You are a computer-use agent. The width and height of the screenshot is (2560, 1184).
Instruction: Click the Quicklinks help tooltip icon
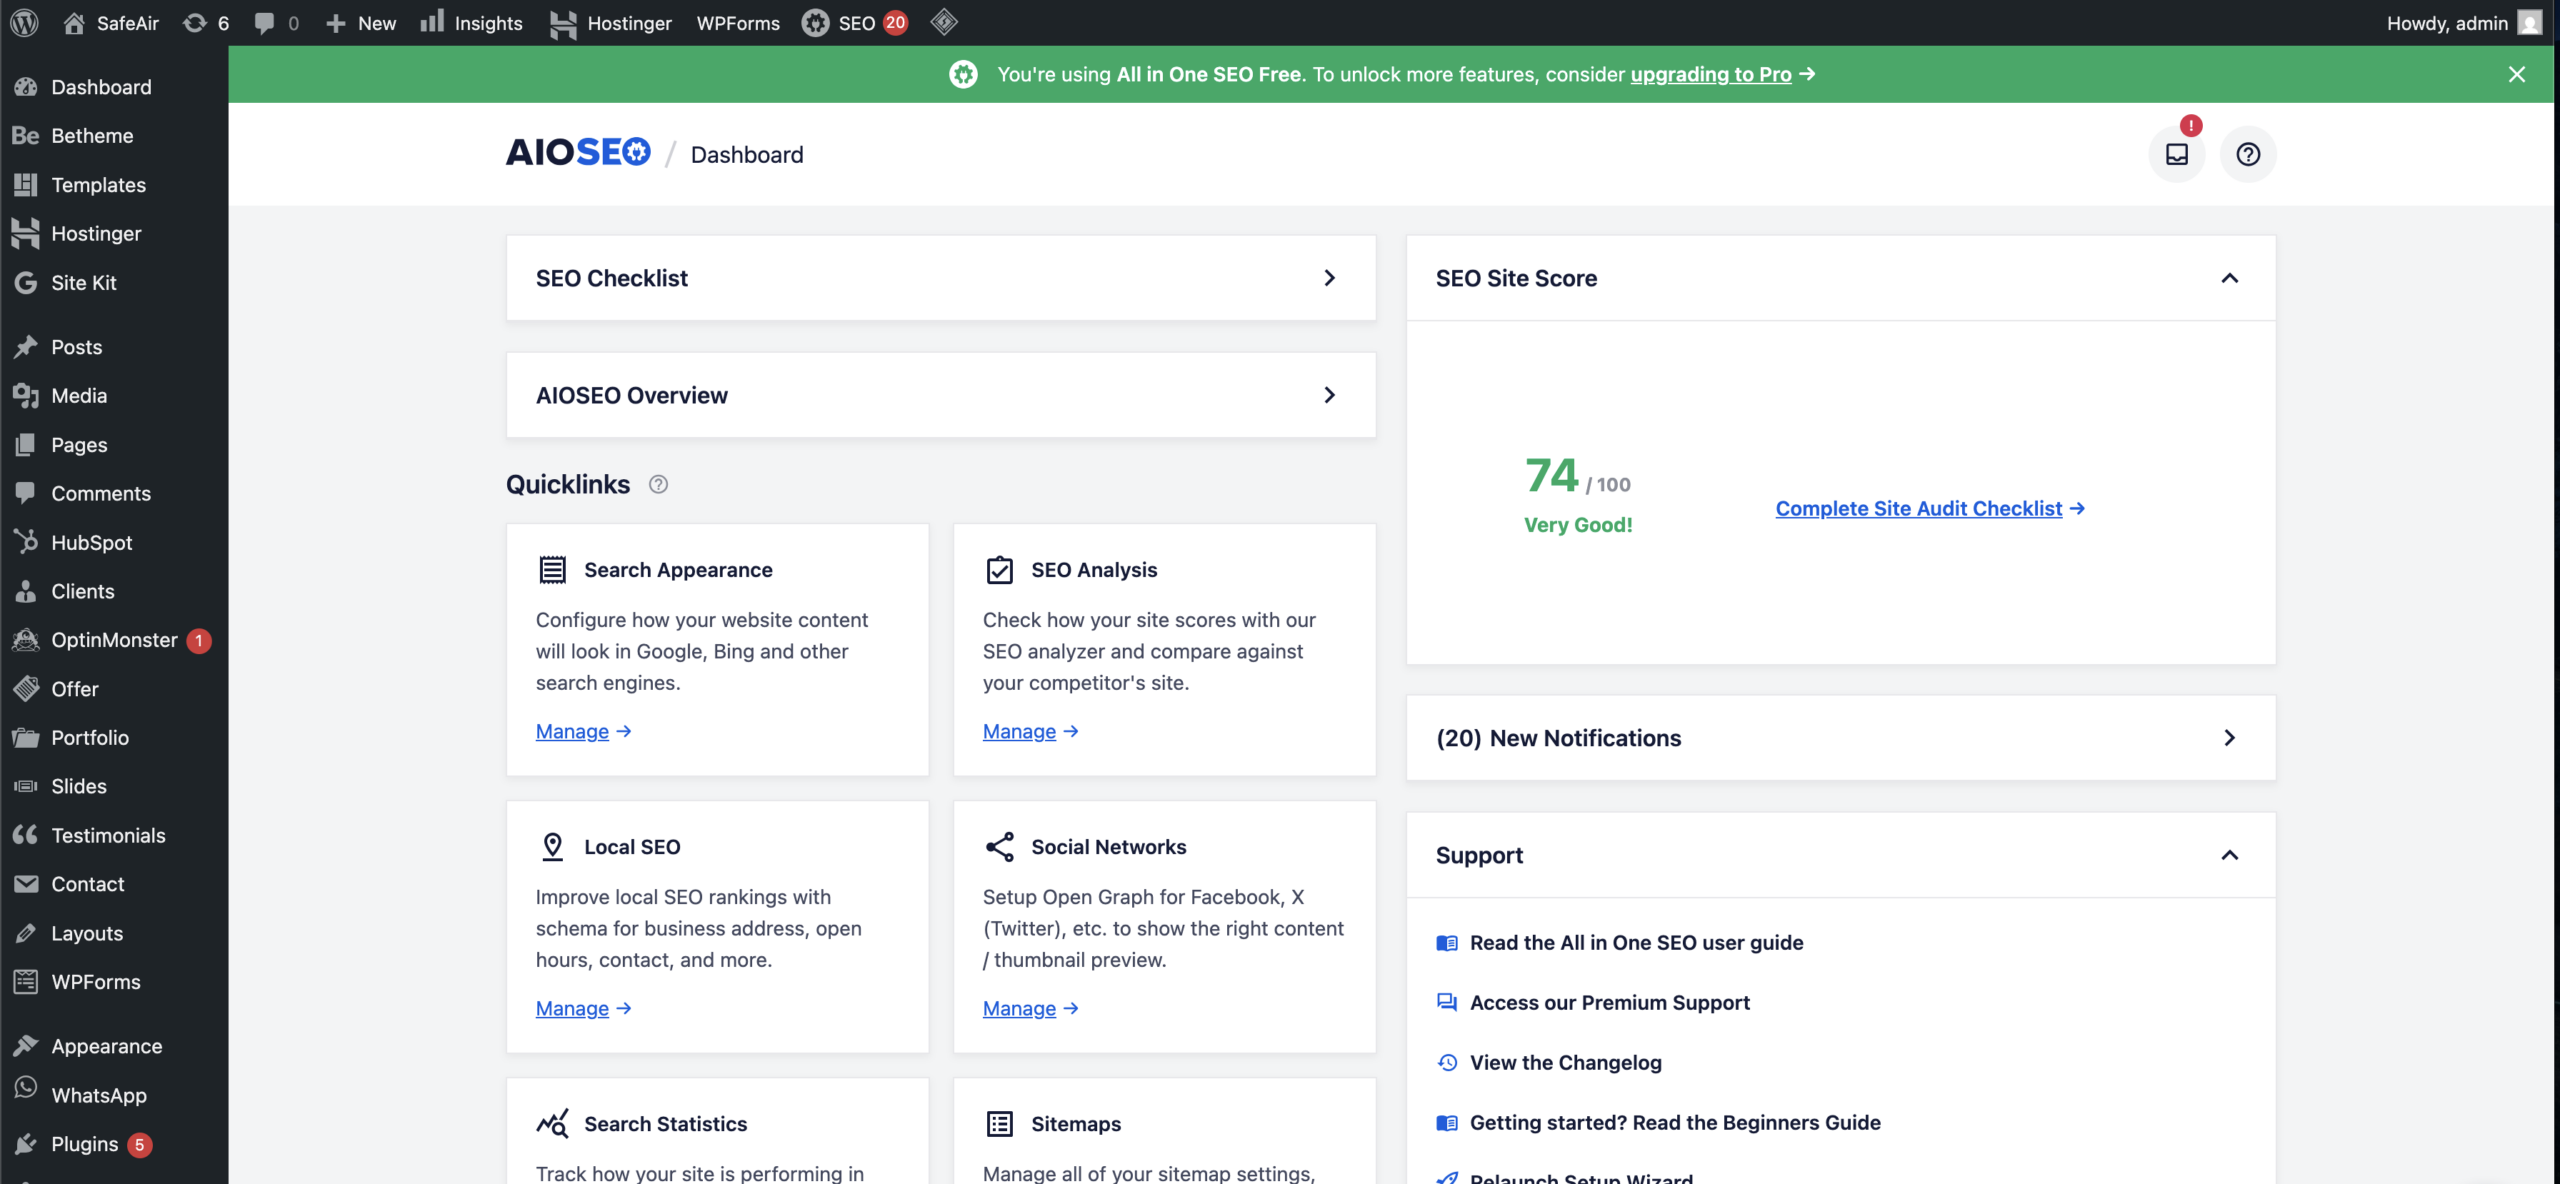click(658, 484)
